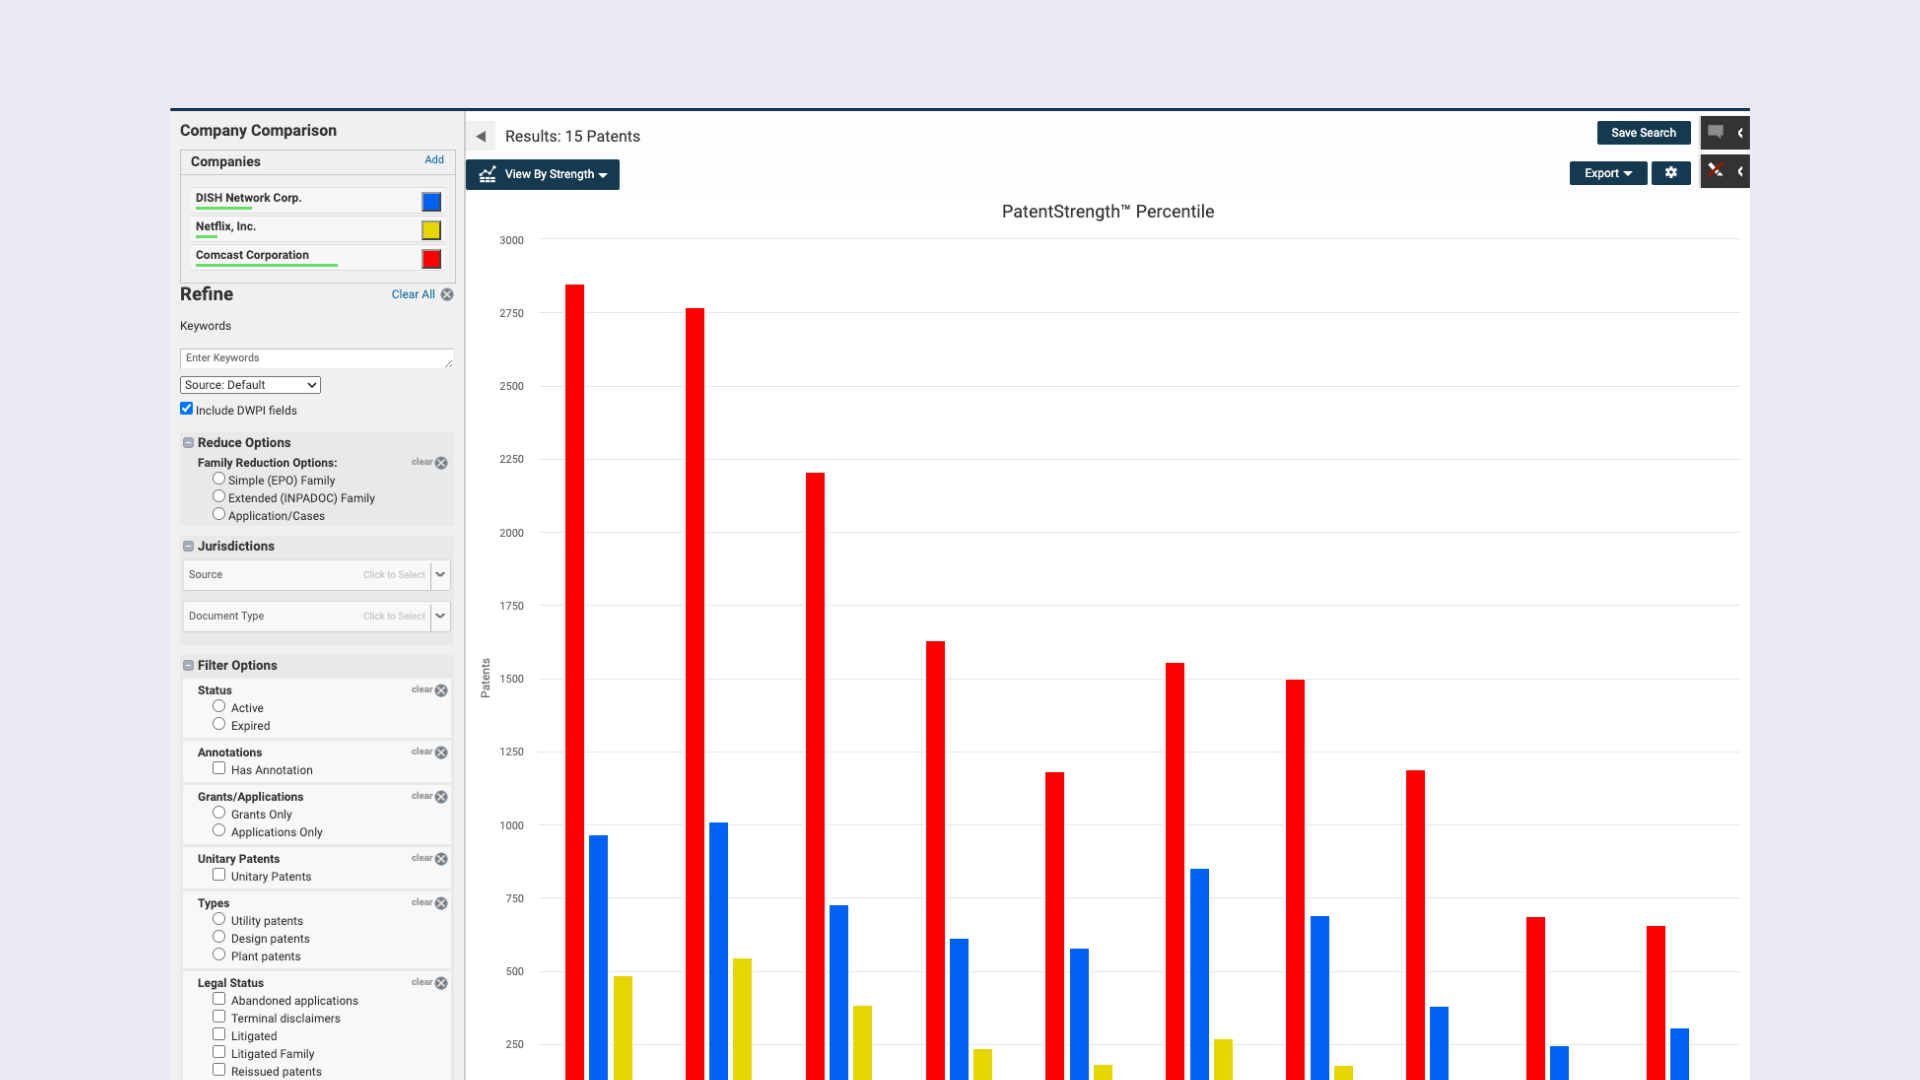This screenshot has height=1080, width=1920.
Task: Collapse the left panel with the back arrow
Action: tap(481, 136)
